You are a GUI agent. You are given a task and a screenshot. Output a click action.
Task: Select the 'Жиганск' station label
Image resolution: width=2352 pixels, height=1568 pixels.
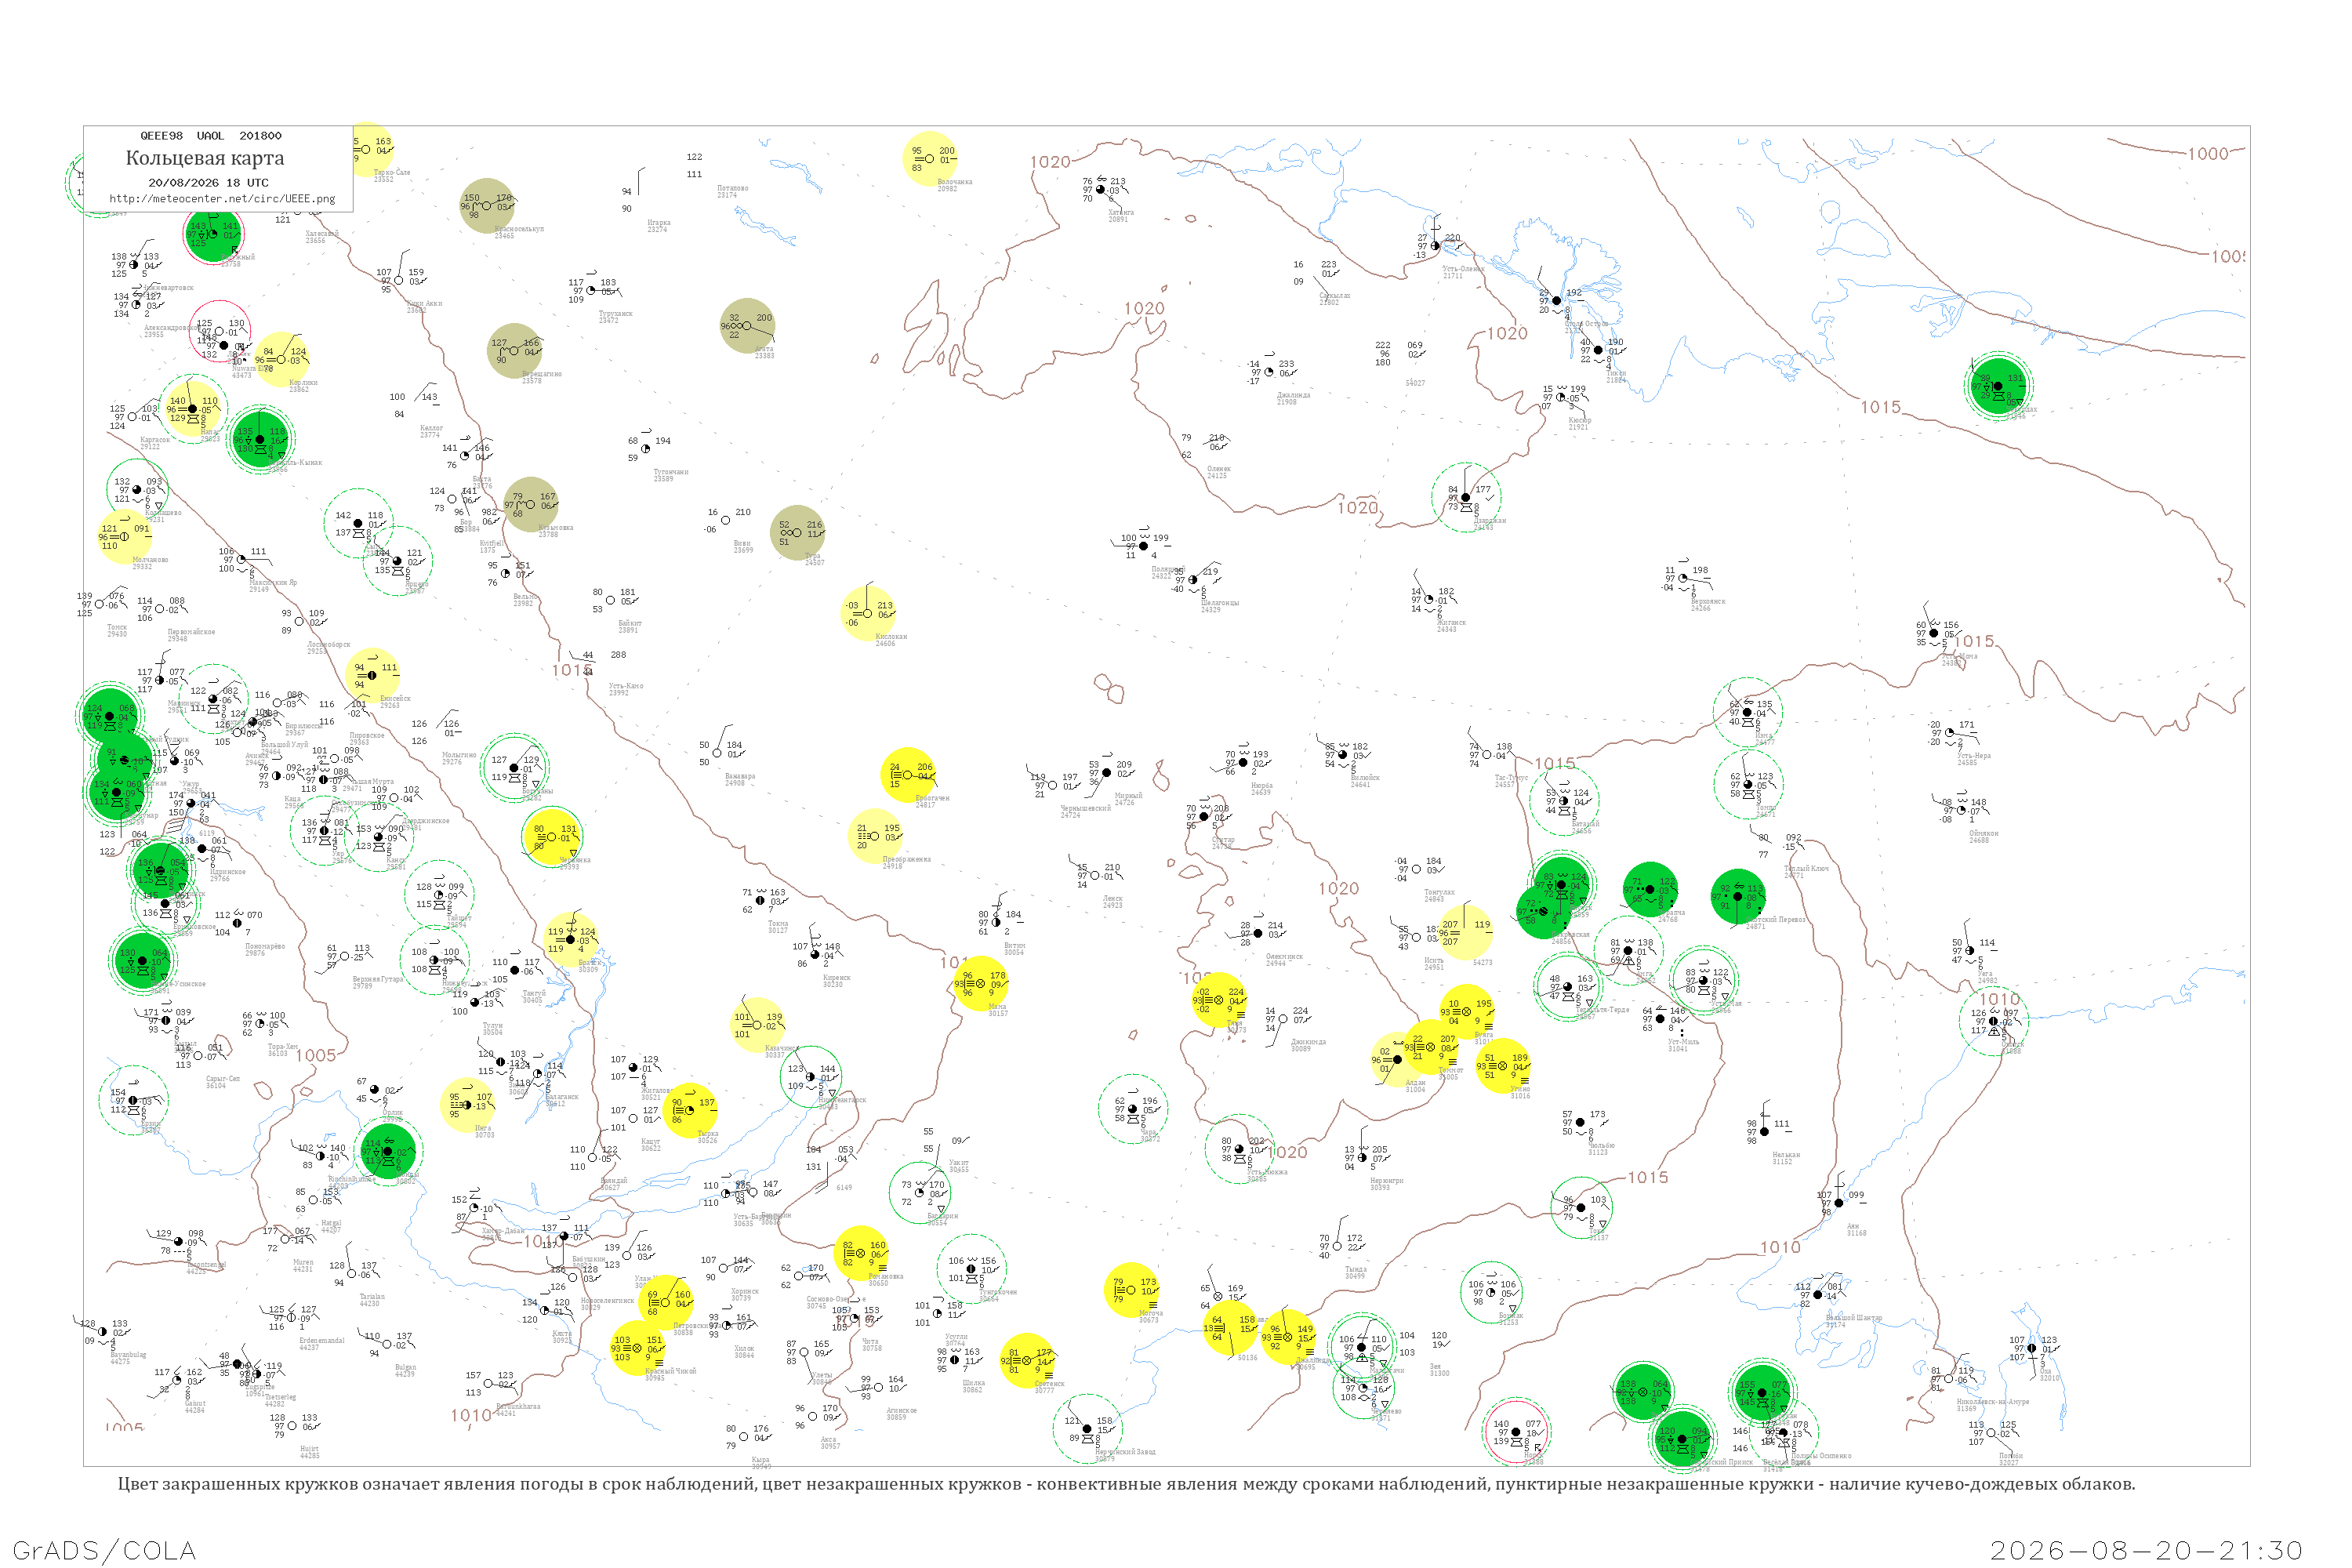click(1452, 623)
